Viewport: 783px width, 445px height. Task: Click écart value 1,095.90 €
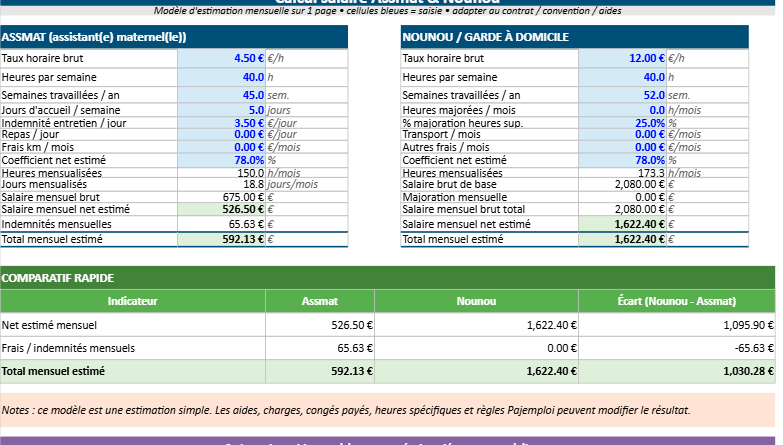tap(677, 325)
